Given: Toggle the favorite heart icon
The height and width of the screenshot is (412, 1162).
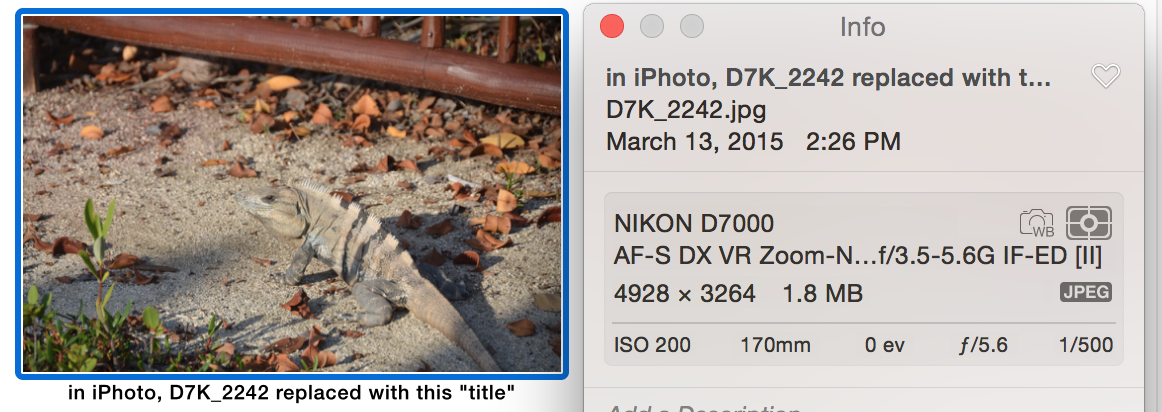Looking at the screenshot, I should click(1106, 76).
